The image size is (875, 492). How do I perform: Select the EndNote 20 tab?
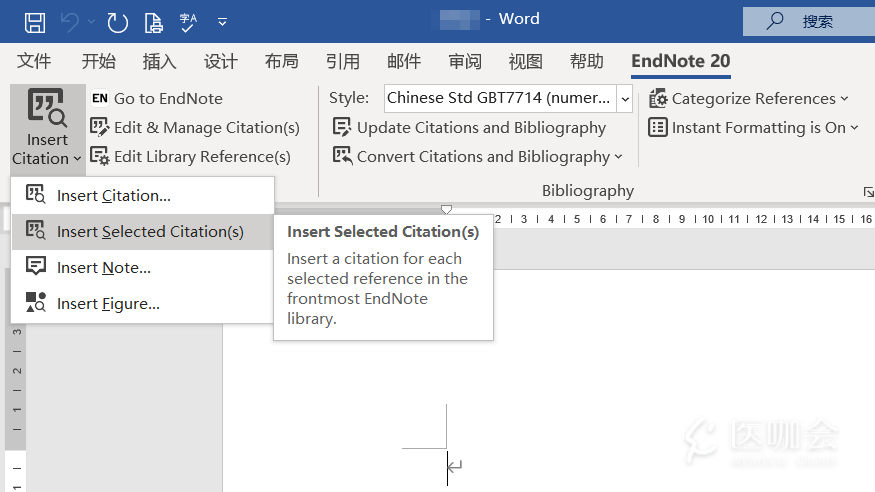(681, 61)
